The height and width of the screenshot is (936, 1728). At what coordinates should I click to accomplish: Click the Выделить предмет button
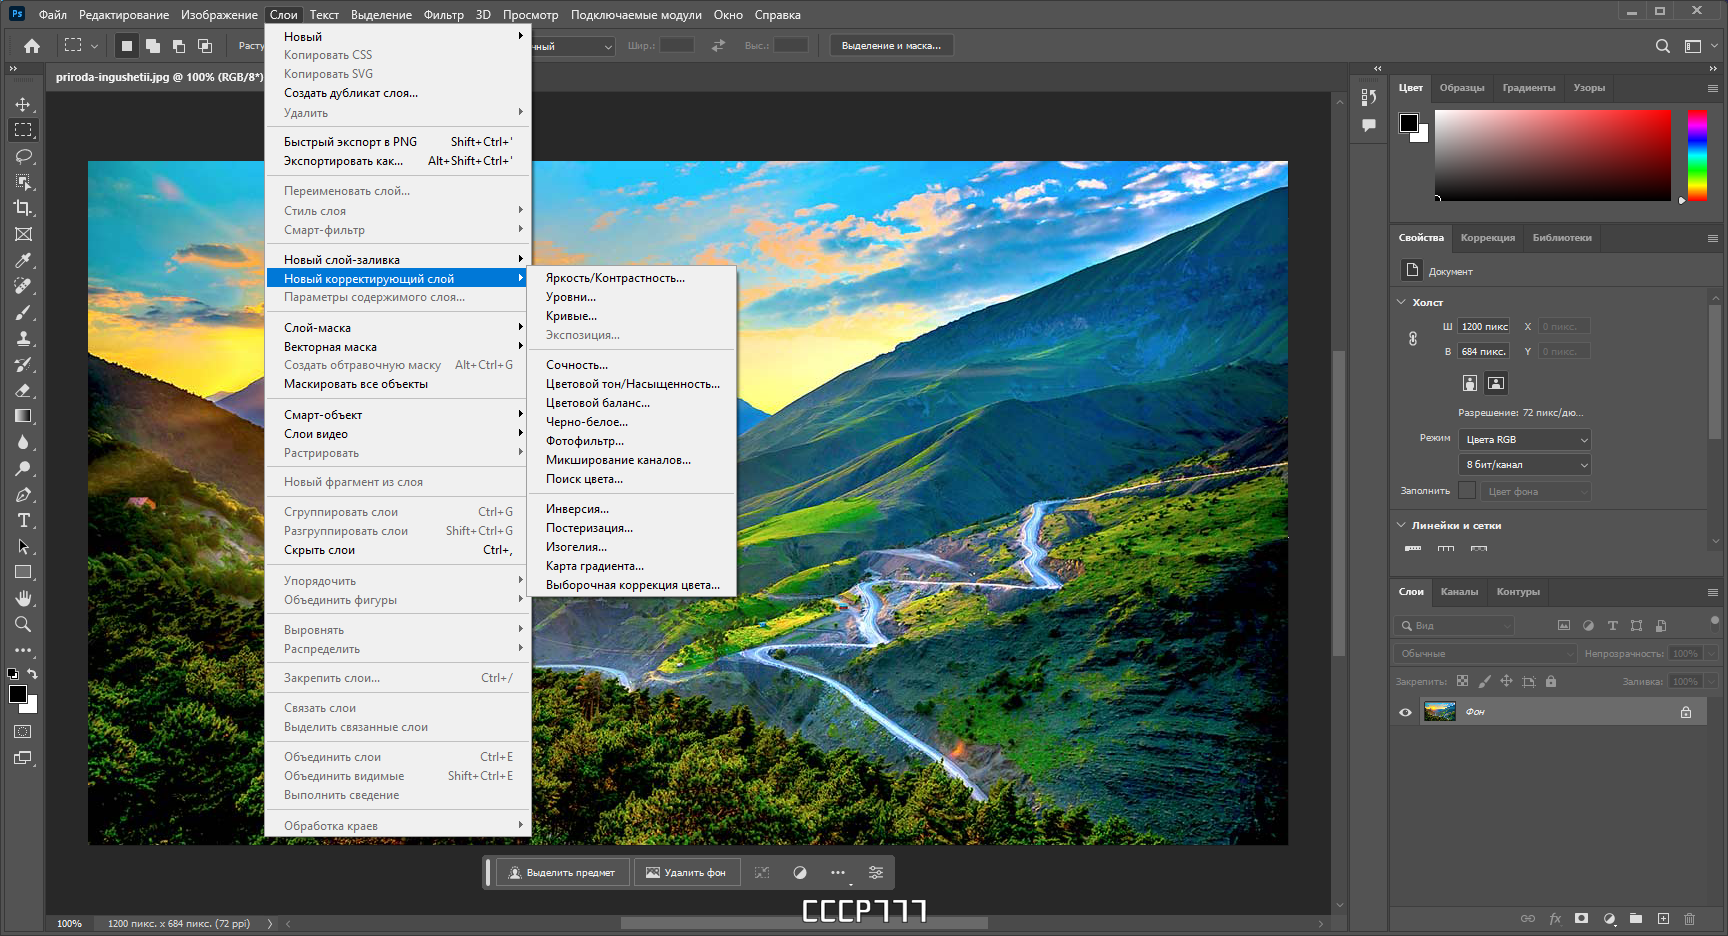coord(562,873)
